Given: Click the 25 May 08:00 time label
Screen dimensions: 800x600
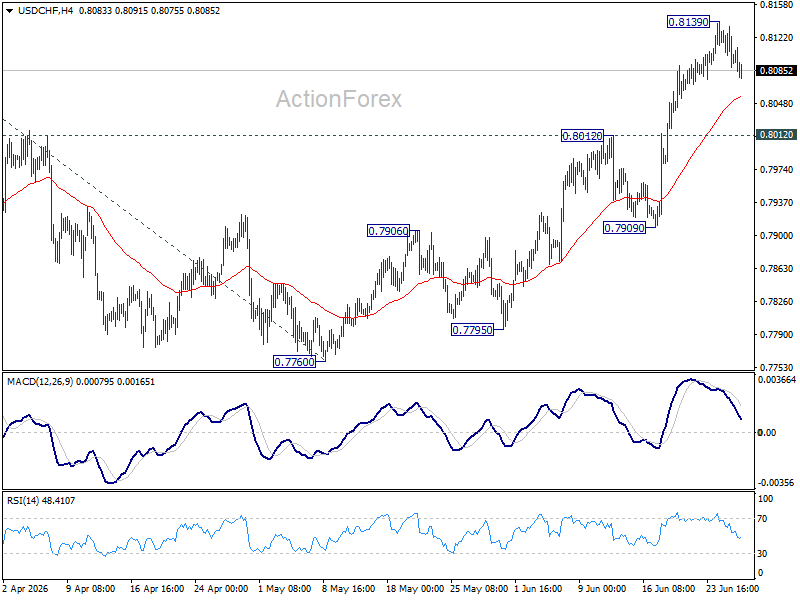Looking at the screenshot, I should (479, 588).
